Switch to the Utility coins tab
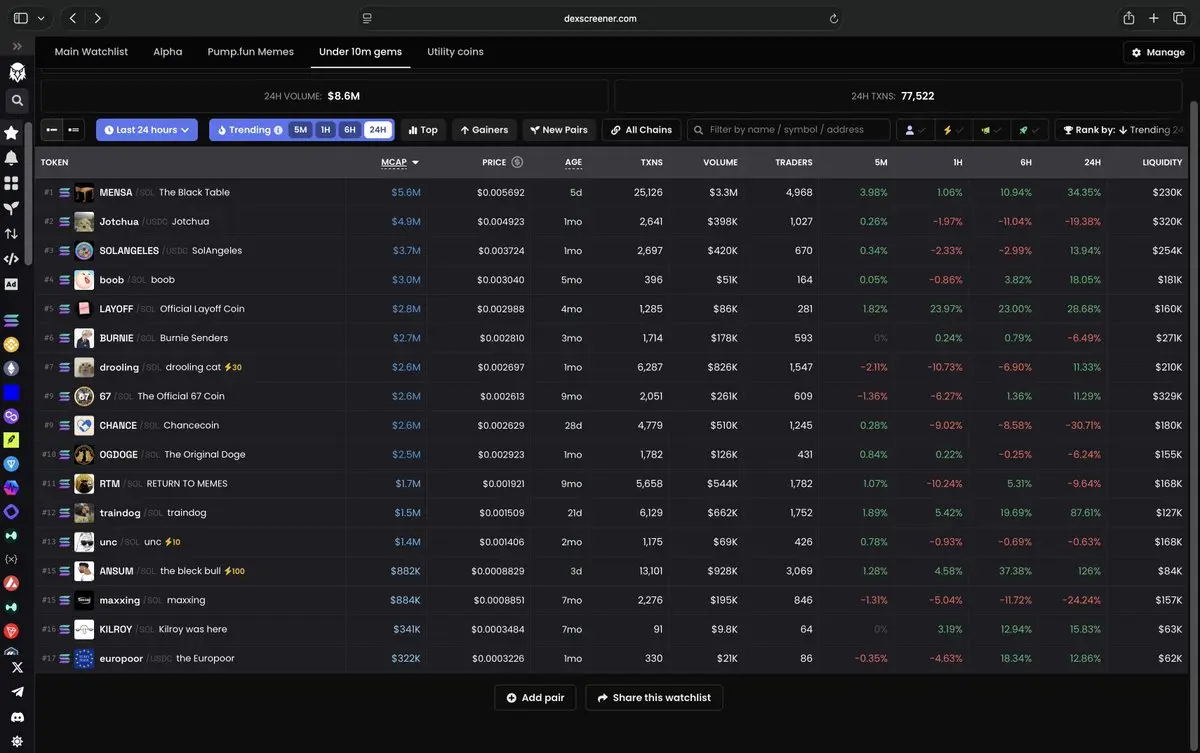Viewport: 1200px width, 753px height. tap(455, 52)
